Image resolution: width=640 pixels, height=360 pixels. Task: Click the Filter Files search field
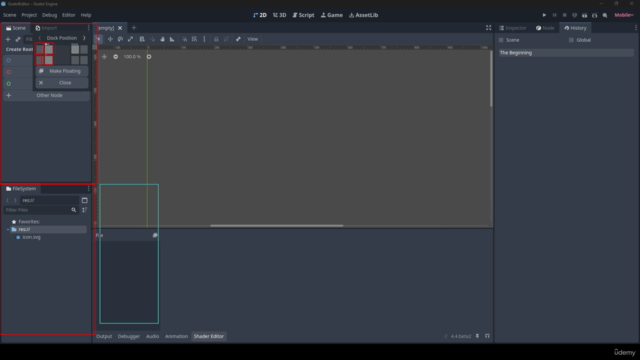pos(40,210)
